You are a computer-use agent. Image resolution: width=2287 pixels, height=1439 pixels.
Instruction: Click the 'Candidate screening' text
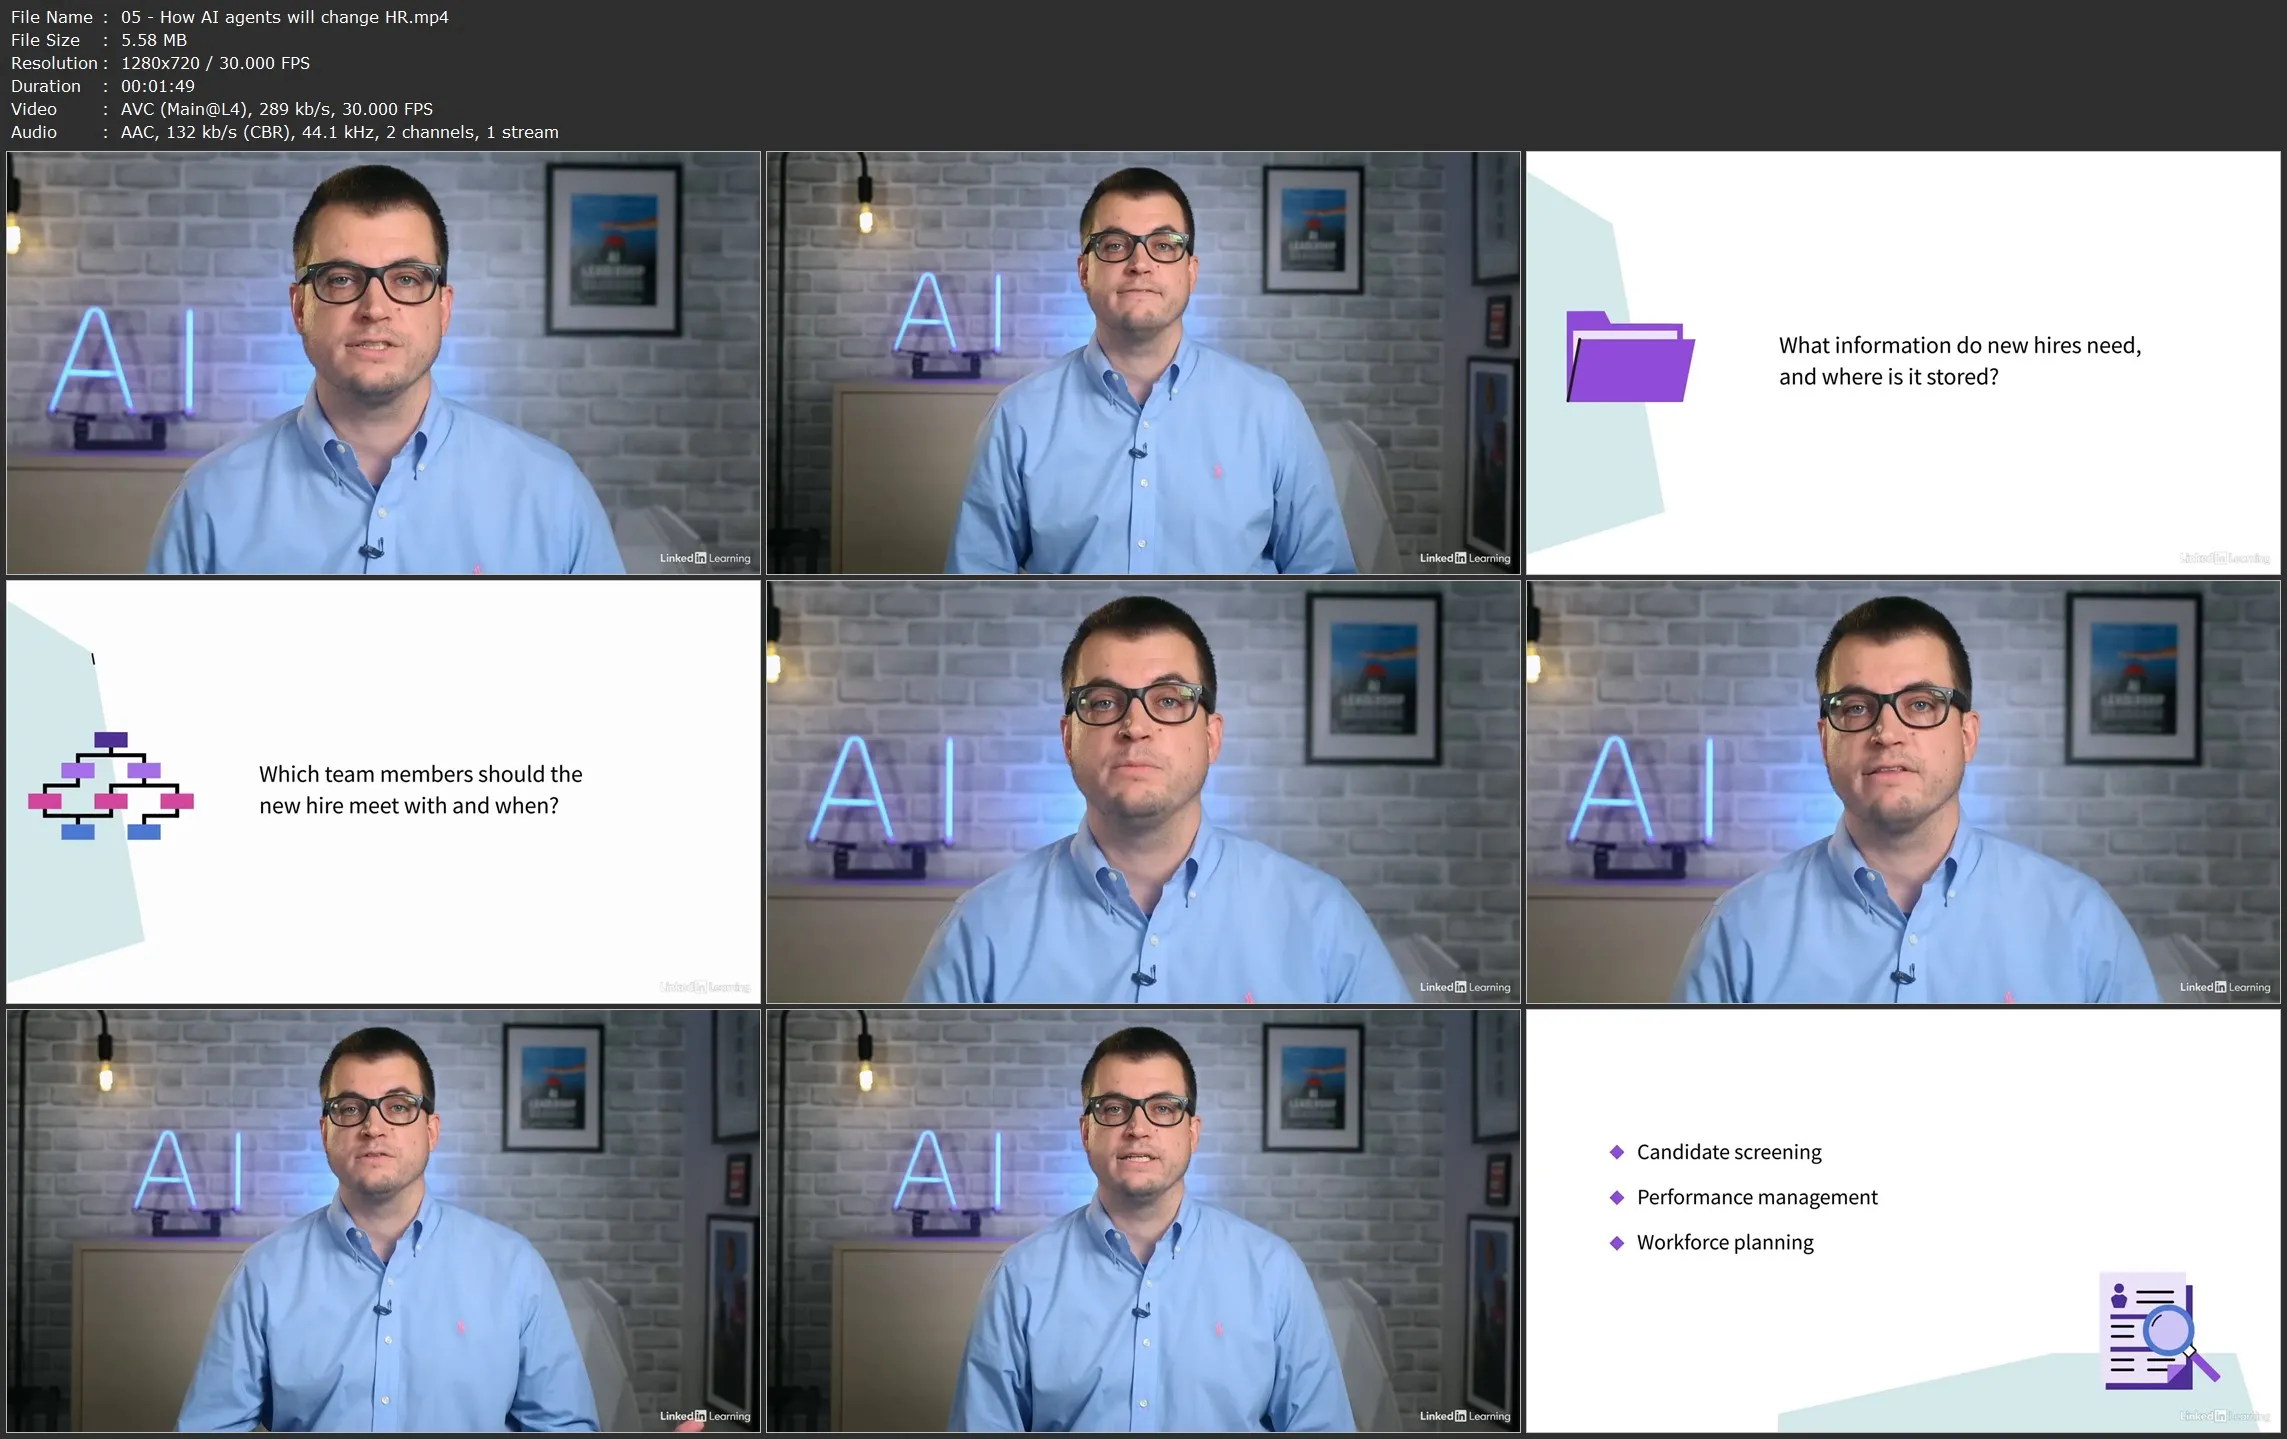(1728, 1152)
